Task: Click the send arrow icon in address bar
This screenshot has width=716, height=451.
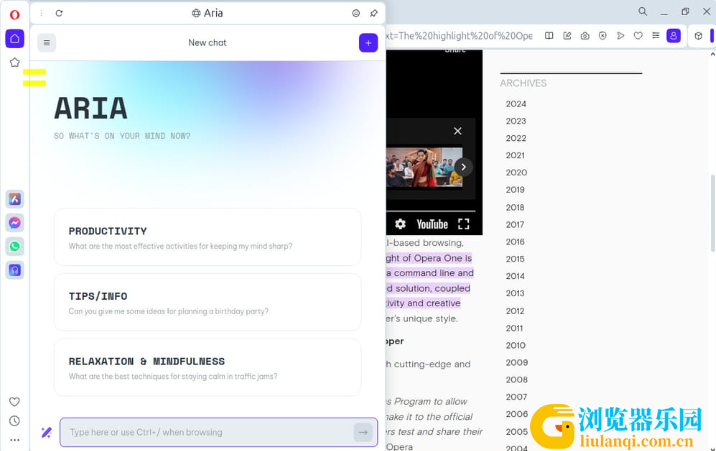Action: (620, 36)
